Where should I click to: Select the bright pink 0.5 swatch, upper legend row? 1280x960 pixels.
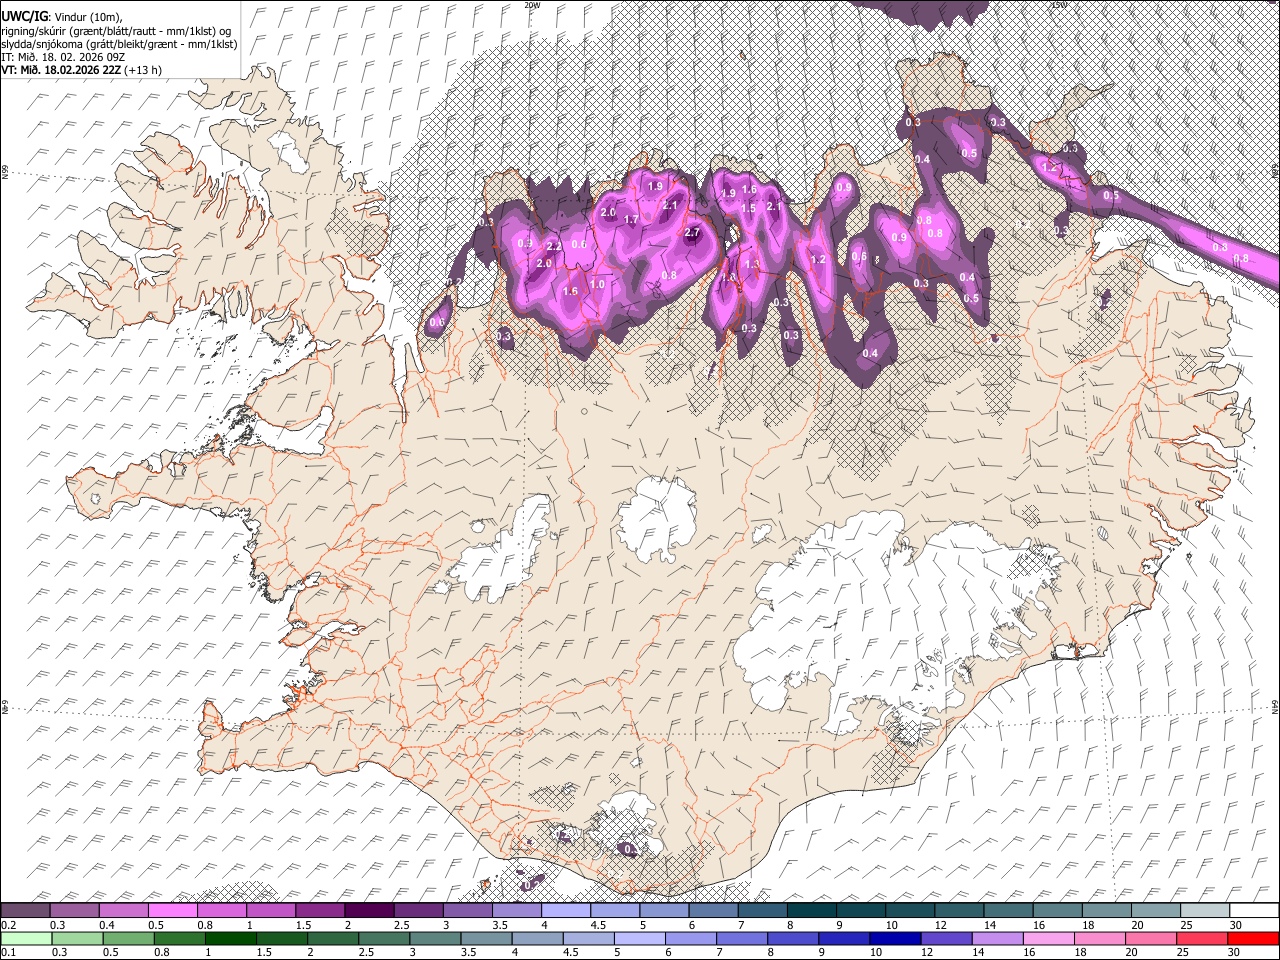[172, 910]
